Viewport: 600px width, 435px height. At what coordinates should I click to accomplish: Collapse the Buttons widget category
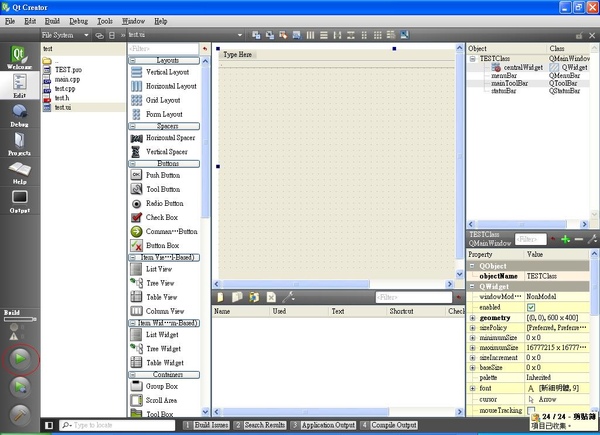click(x=132, y=164)
